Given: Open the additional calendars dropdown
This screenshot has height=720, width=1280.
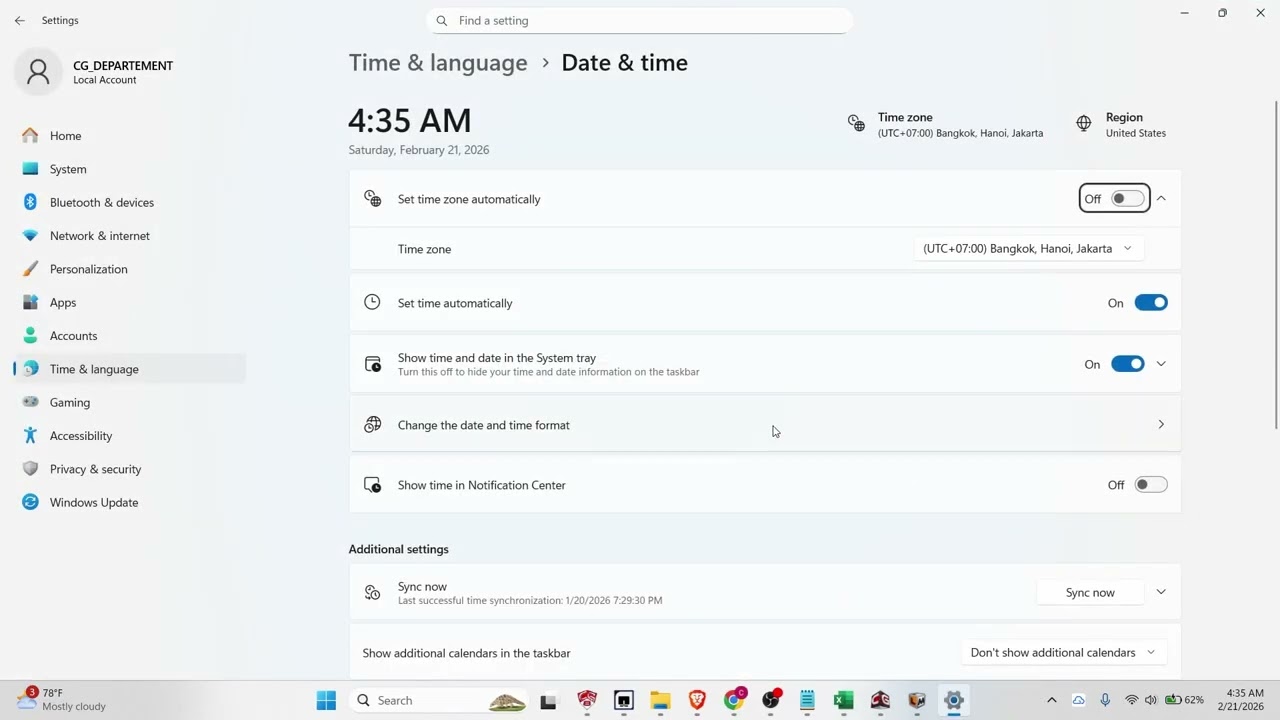Looking at the screenshot, I should point(1063,652).
